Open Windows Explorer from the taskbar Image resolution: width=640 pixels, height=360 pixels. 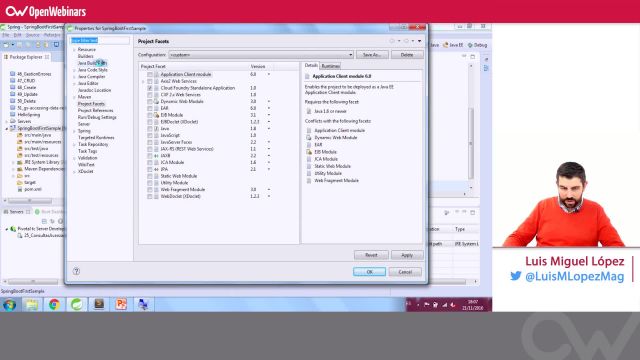32,304
